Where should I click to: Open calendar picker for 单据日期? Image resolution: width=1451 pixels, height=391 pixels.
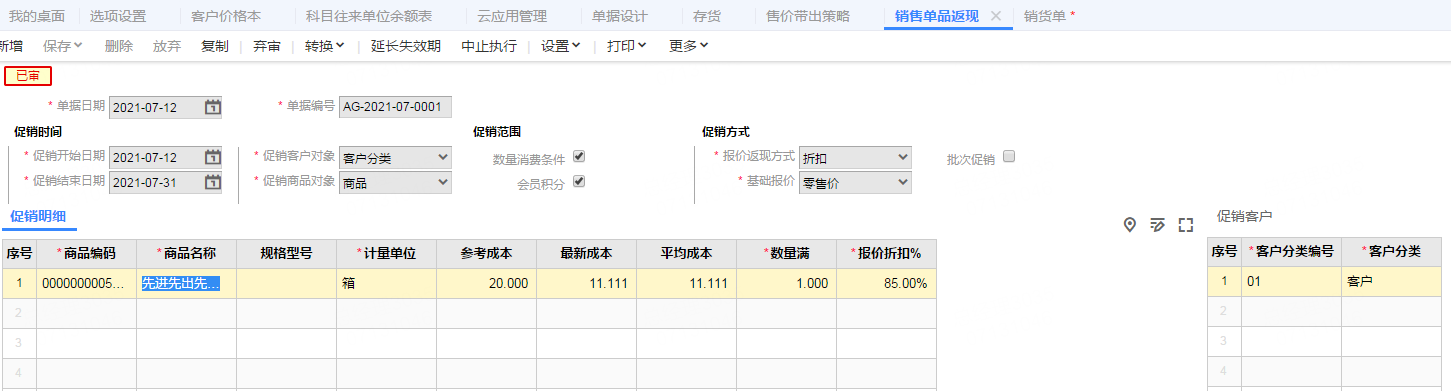[x=212, y=107]
